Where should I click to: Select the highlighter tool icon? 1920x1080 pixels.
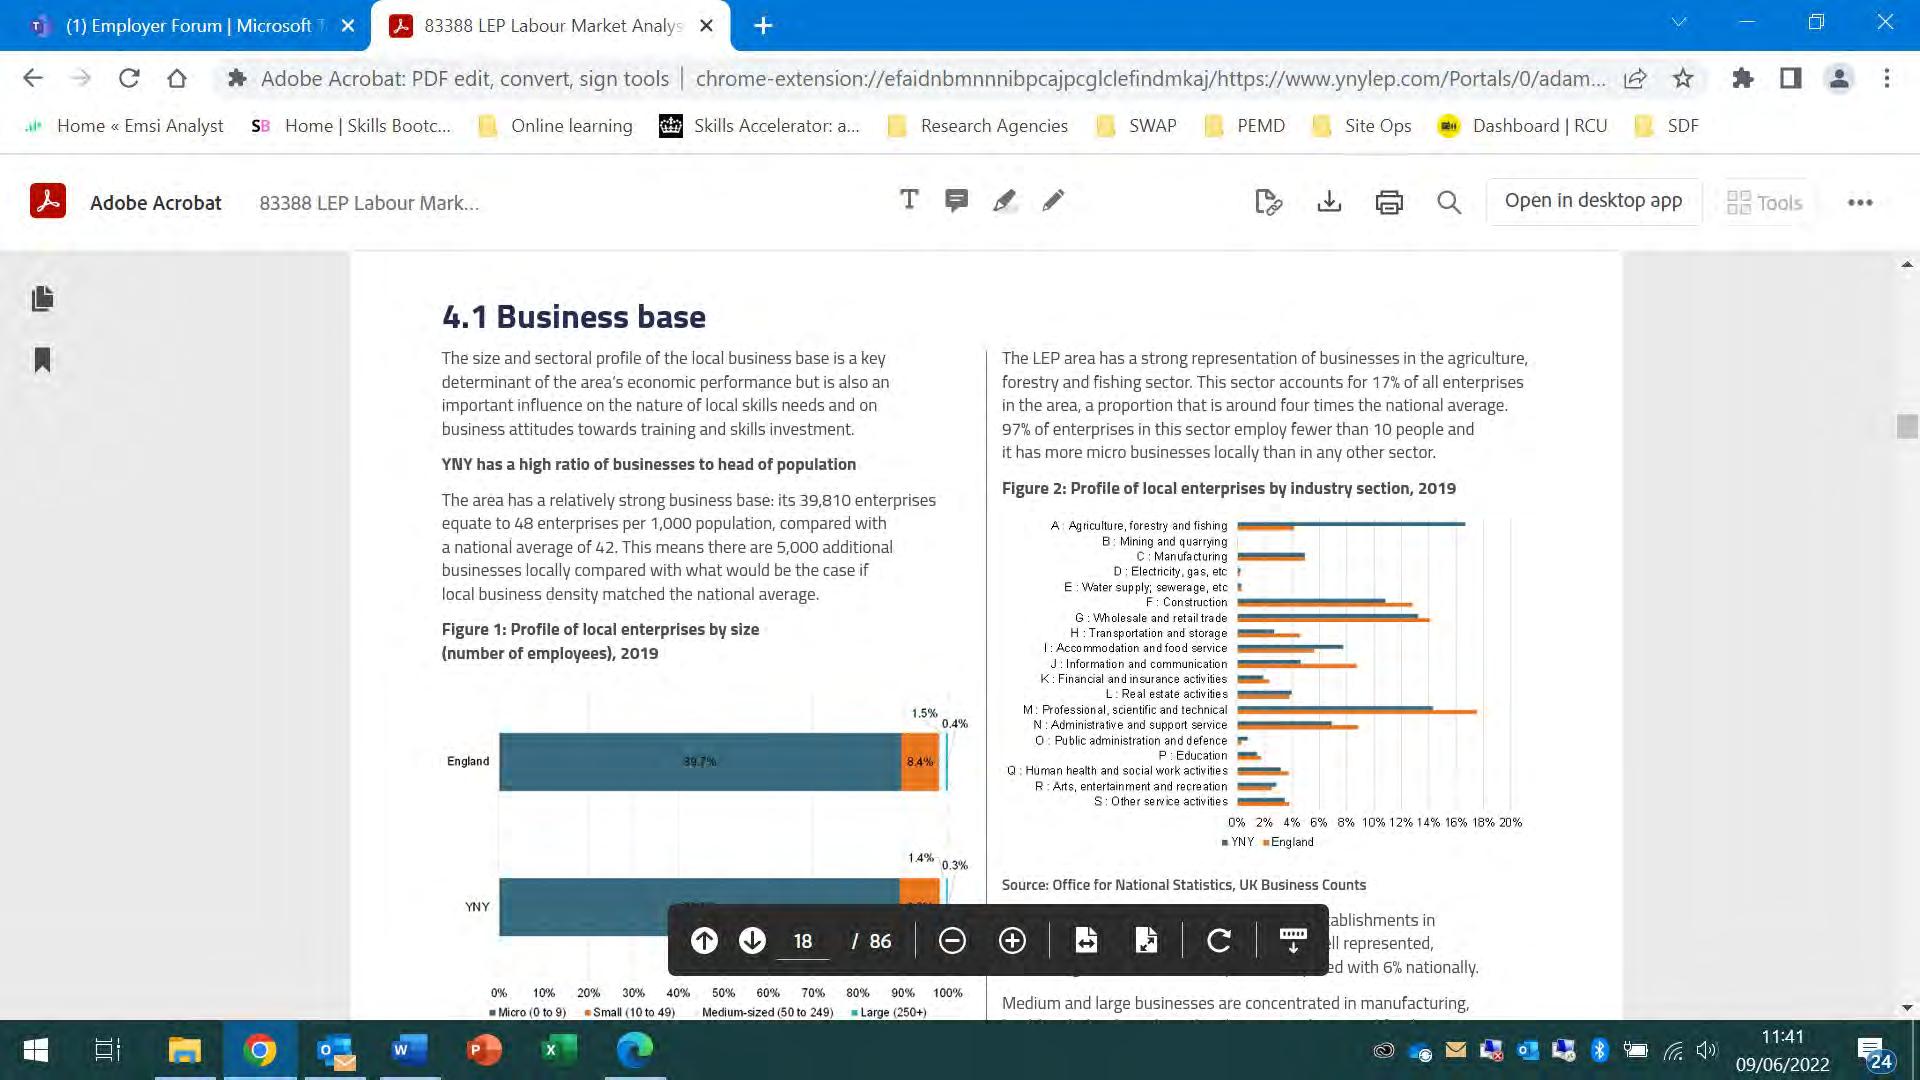pos(1004,201)
